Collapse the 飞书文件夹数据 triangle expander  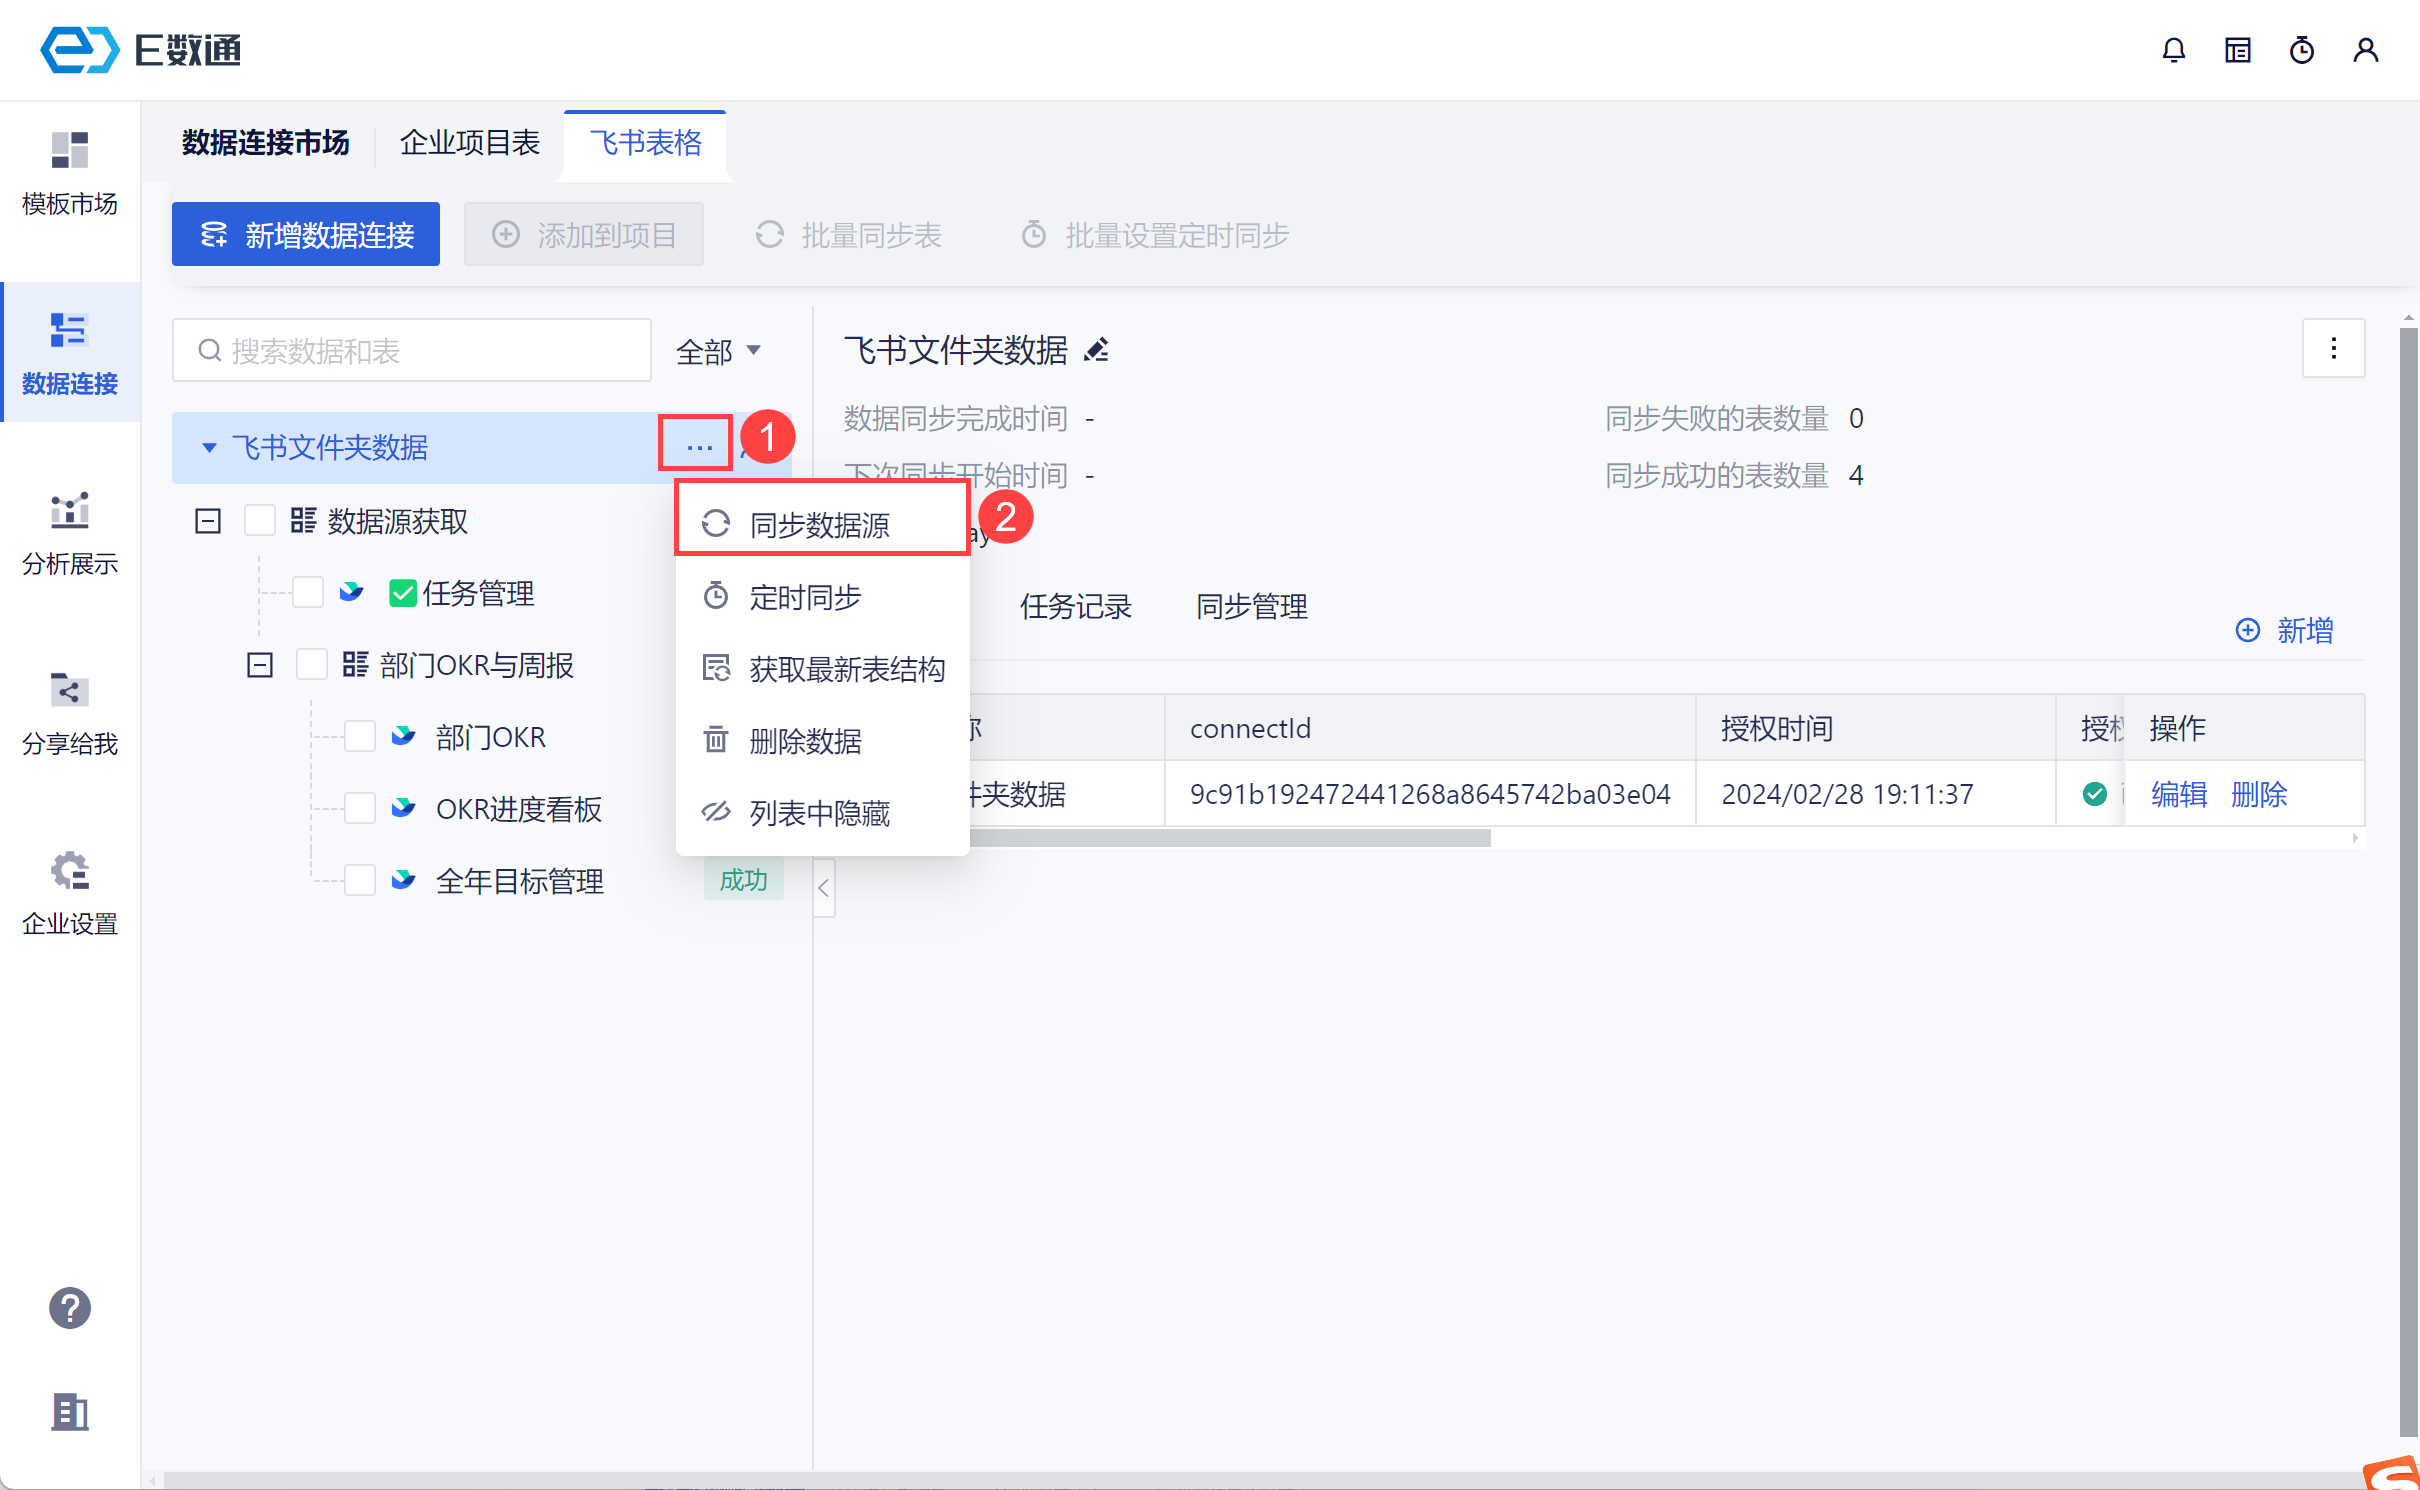tap(209, 447)
